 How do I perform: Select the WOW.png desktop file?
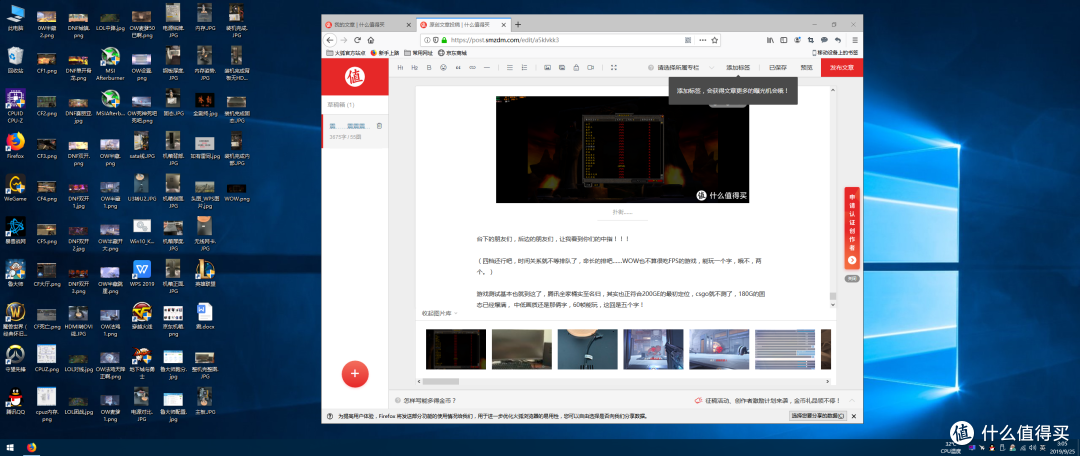click(236, 191)
